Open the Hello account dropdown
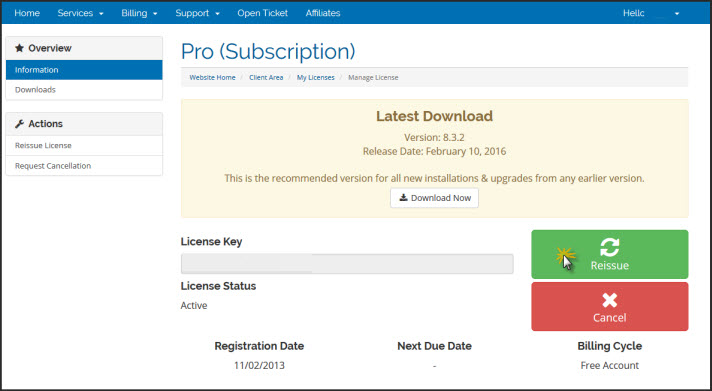 [651, 13]
